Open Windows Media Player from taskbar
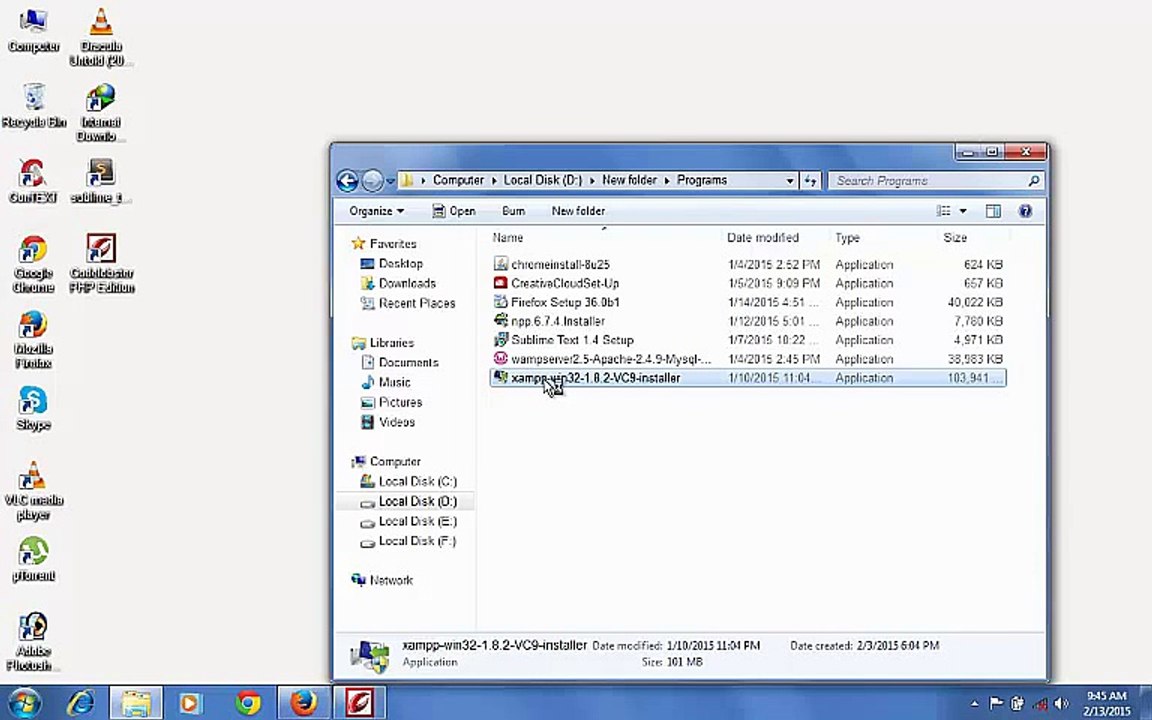The image size is (1152, 720). 190,703
